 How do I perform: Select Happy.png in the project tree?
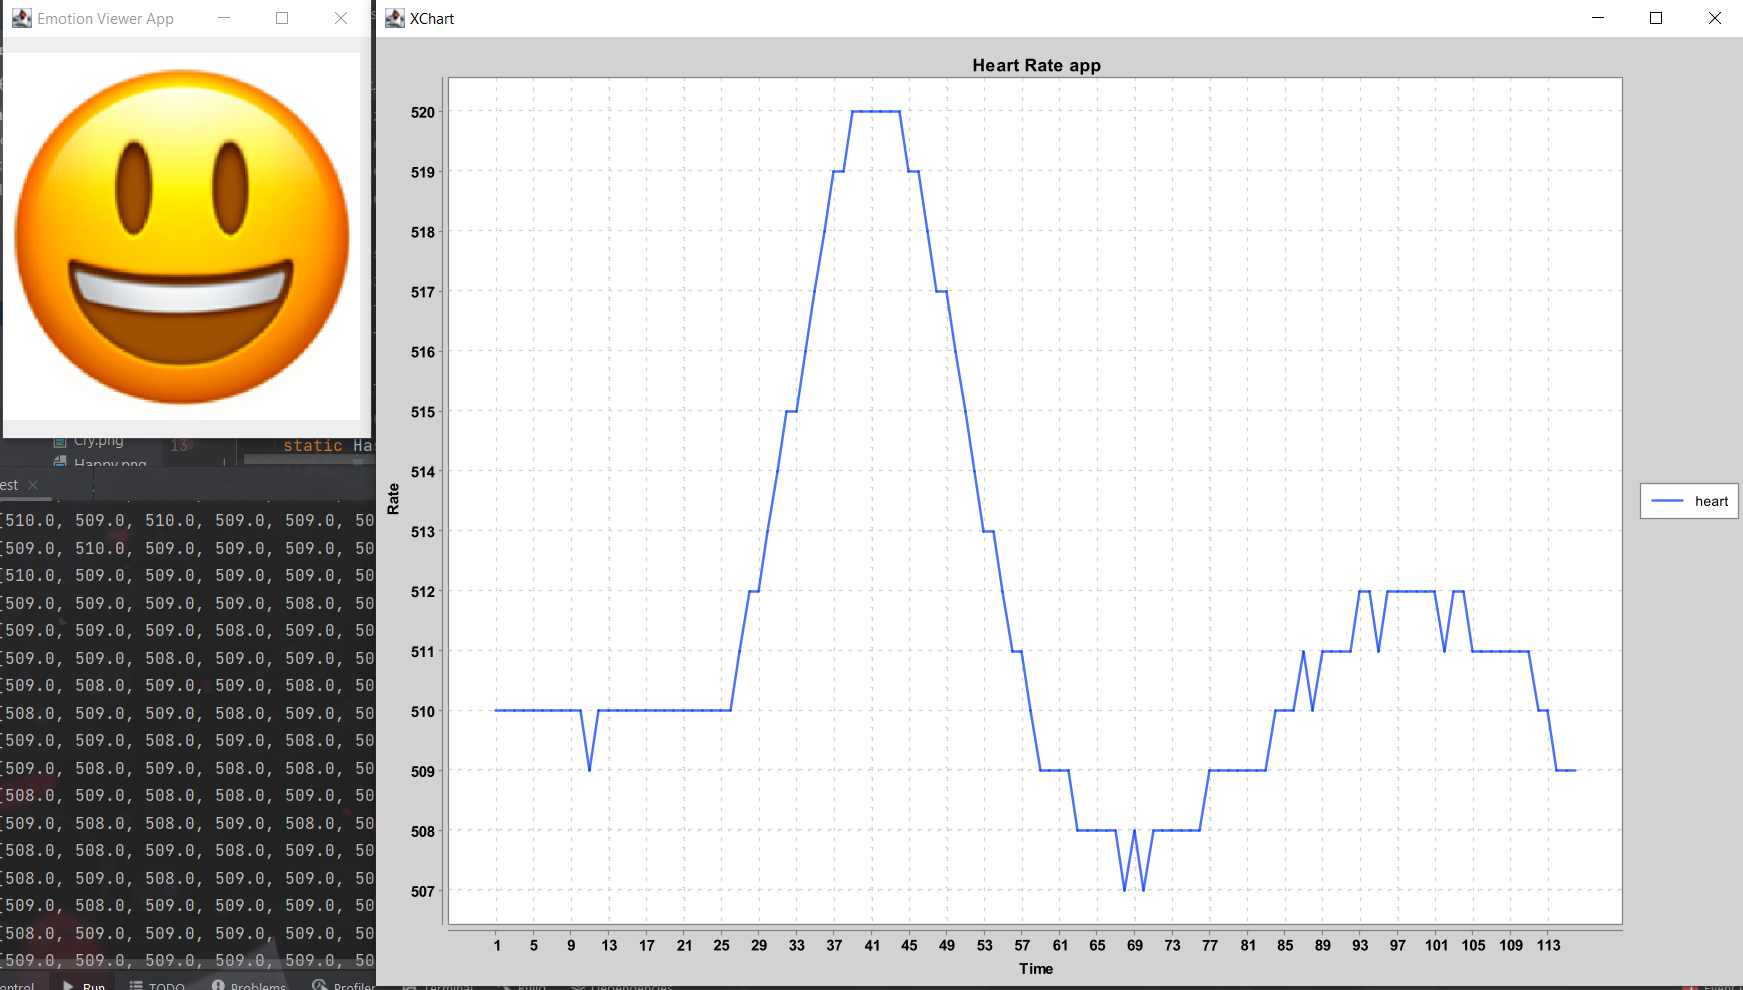click(x=110, y=464)
